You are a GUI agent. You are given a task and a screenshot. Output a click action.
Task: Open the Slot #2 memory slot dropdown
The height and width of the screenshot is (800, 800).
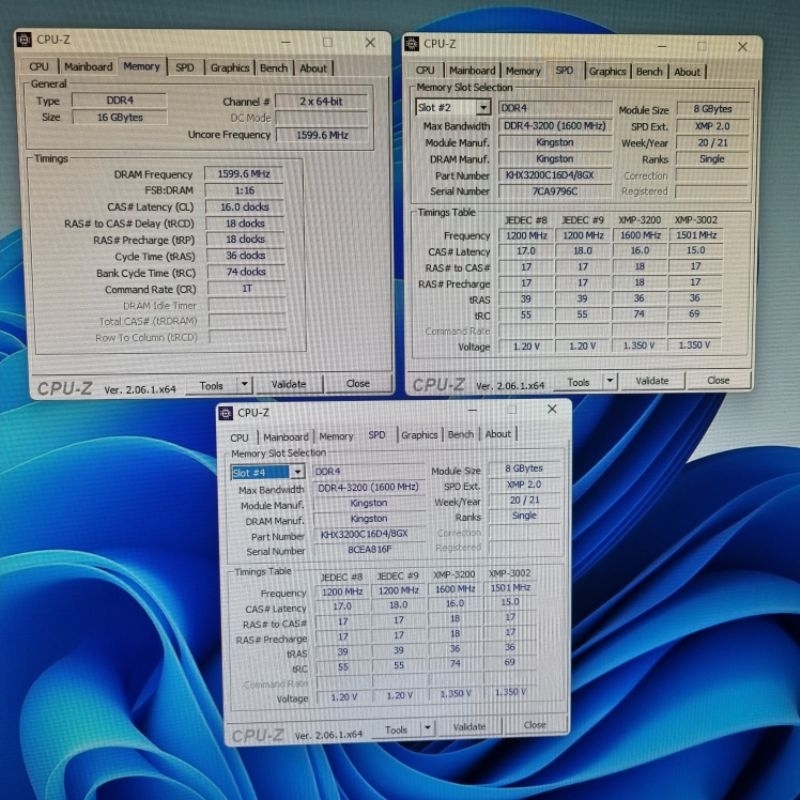click(483, 108)
